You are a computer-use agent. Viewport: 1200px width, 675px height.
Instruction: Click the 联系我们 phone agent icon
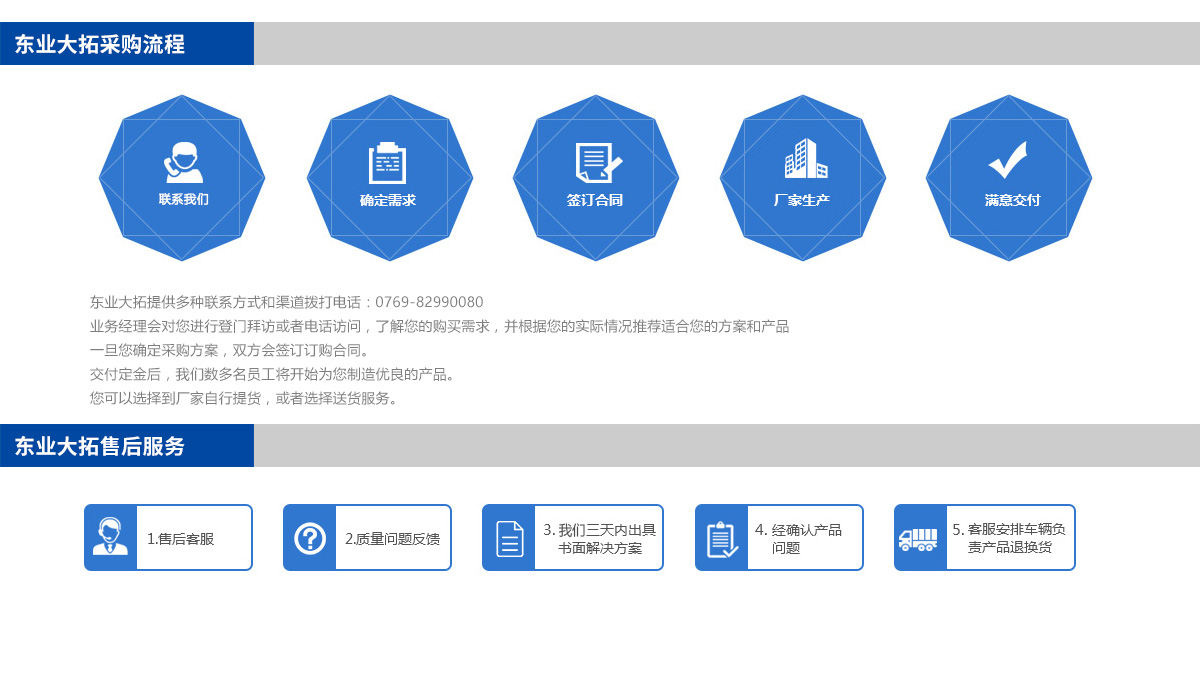183,162
